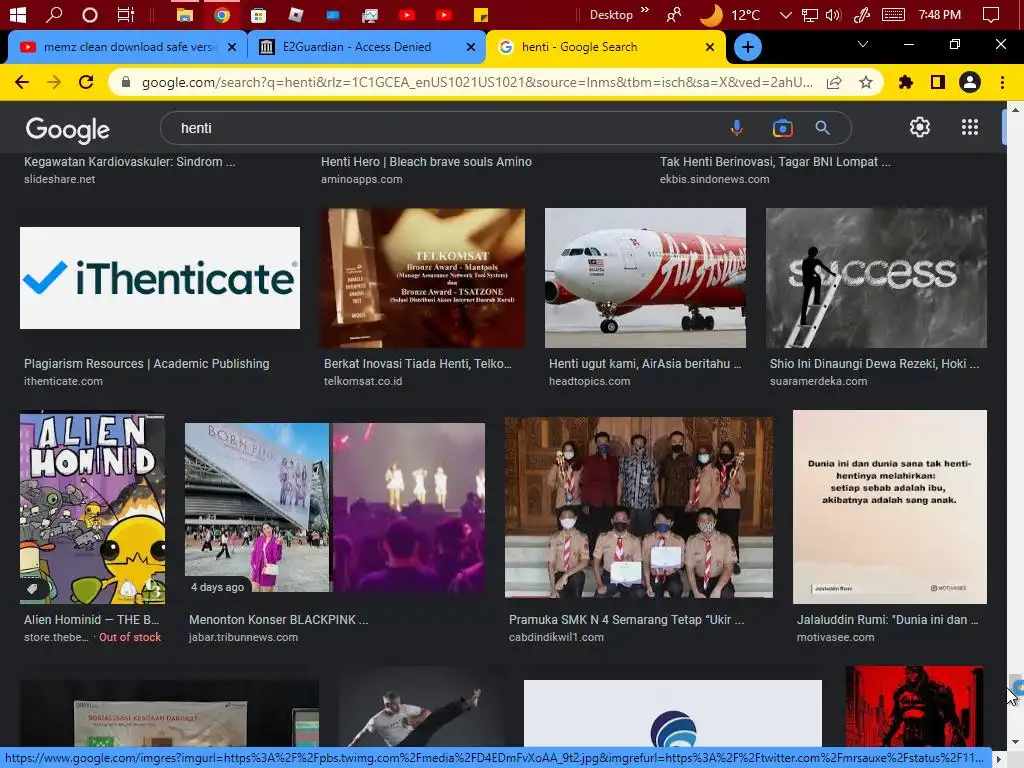Click the volume speaker tray icon
Viewport: 1024px width, 768px height.
tap(833, 14)
